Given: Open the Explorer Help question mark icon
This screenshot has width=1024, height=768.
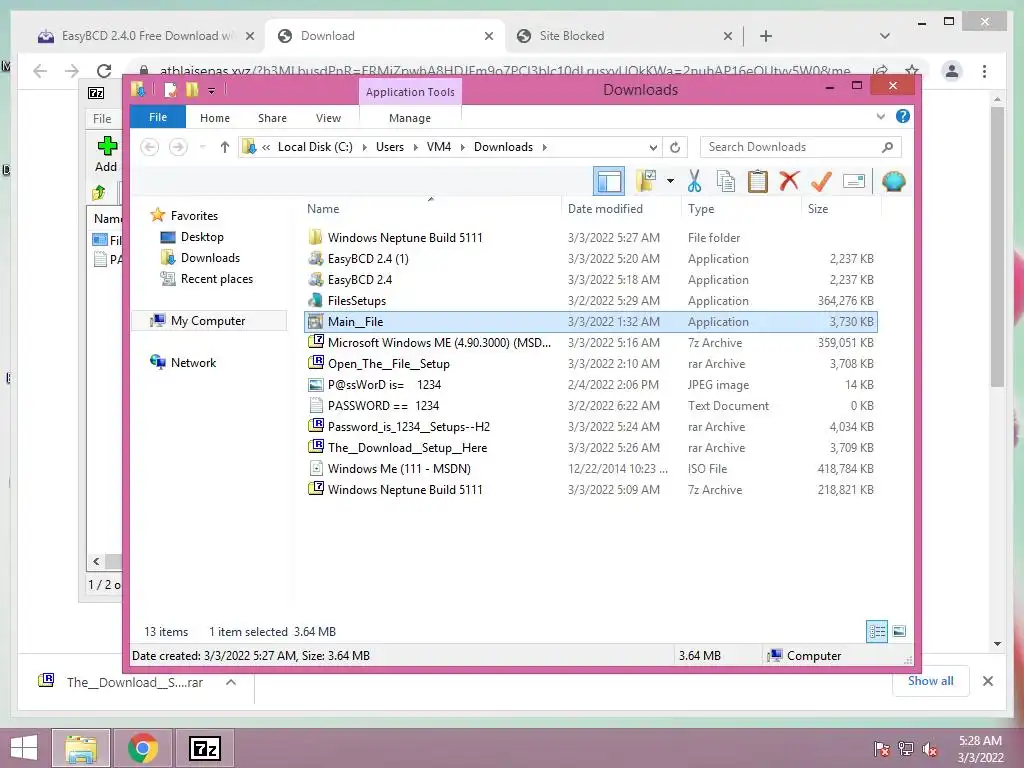Looking at the screenshot, I should click(x=903, y=116).
